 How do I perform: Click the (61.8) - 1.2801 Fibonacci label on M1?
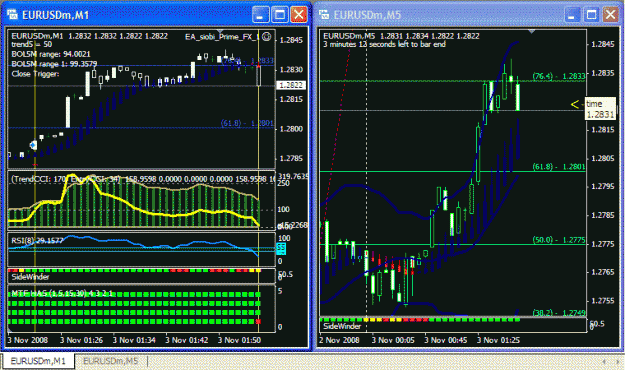(247, 123)
